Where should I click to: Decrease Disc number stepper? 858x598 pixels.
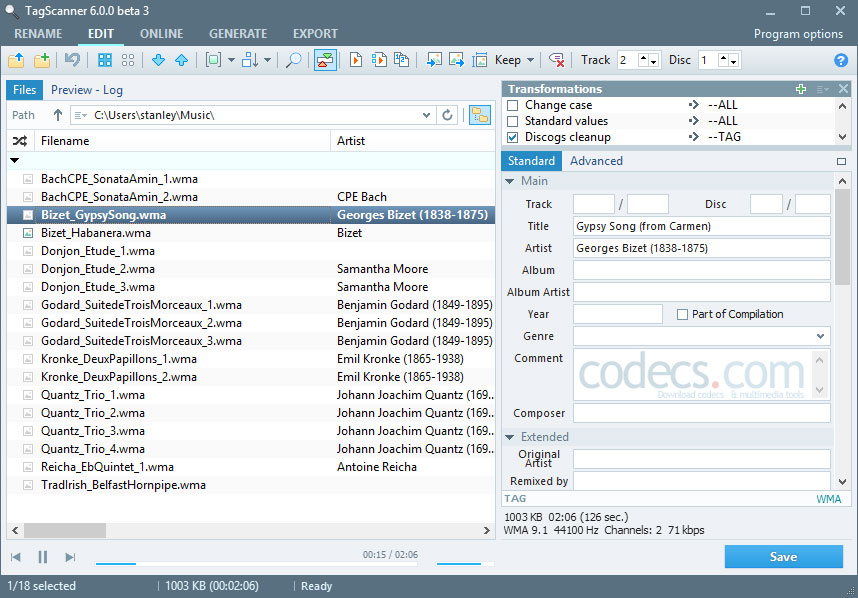coord(734,62)
